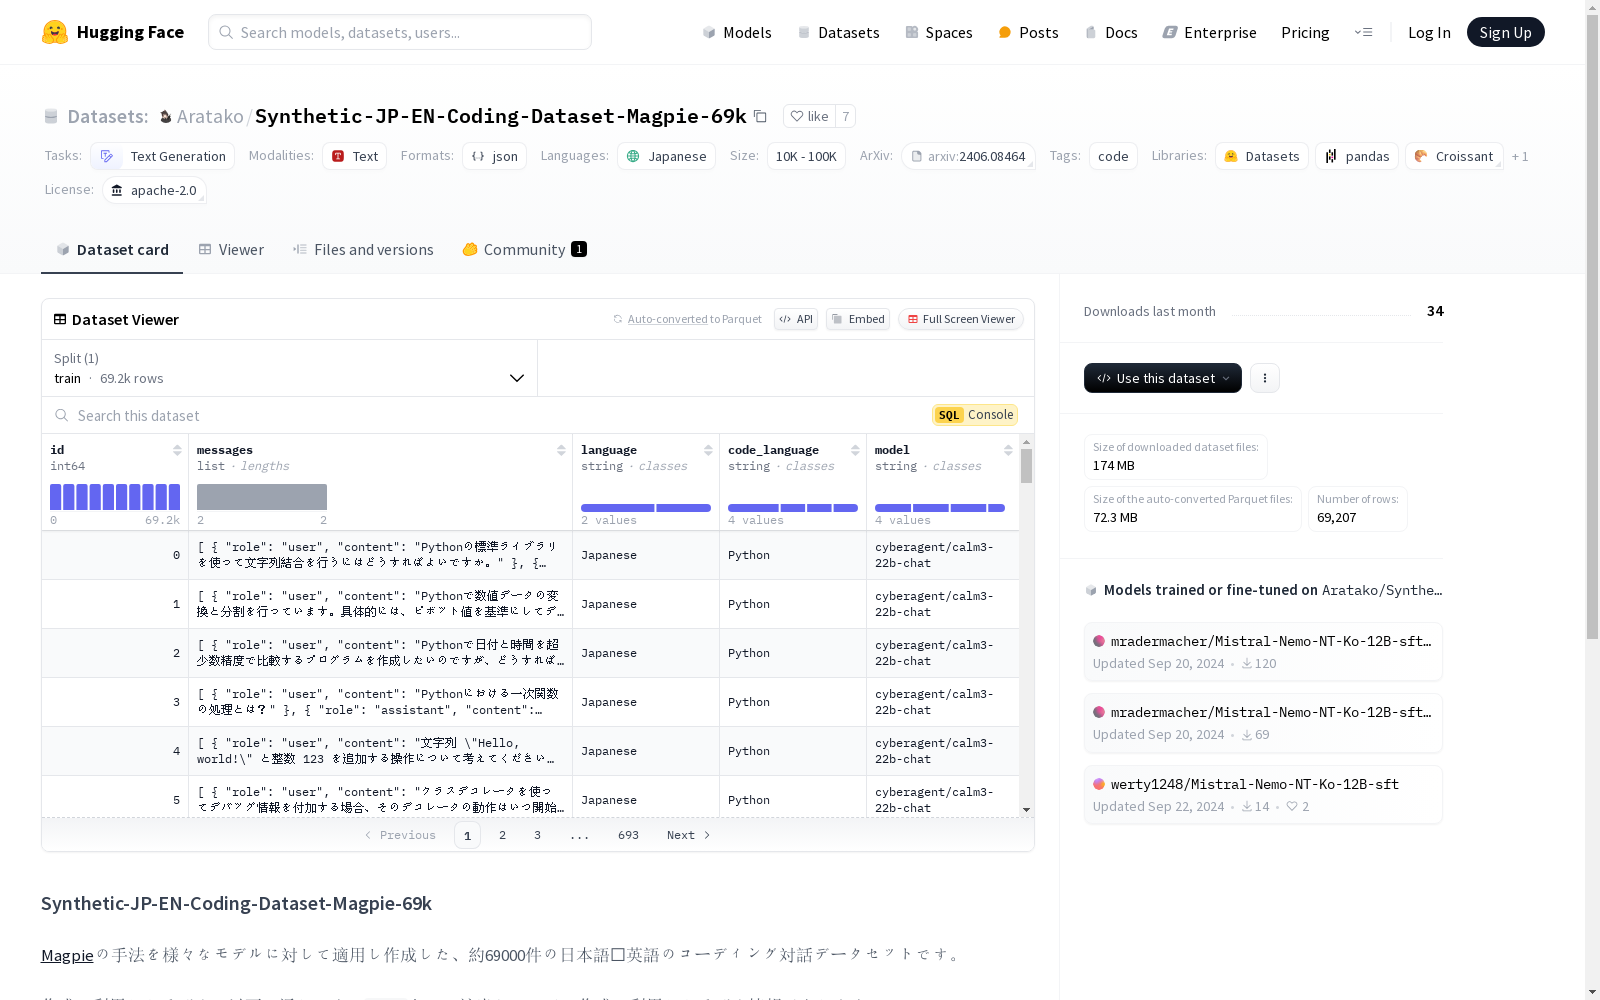Image resolution: width=1600 pixels, height=1000 pixels.
Task: Go to page 3 of dataset
Action: [537, 835]
